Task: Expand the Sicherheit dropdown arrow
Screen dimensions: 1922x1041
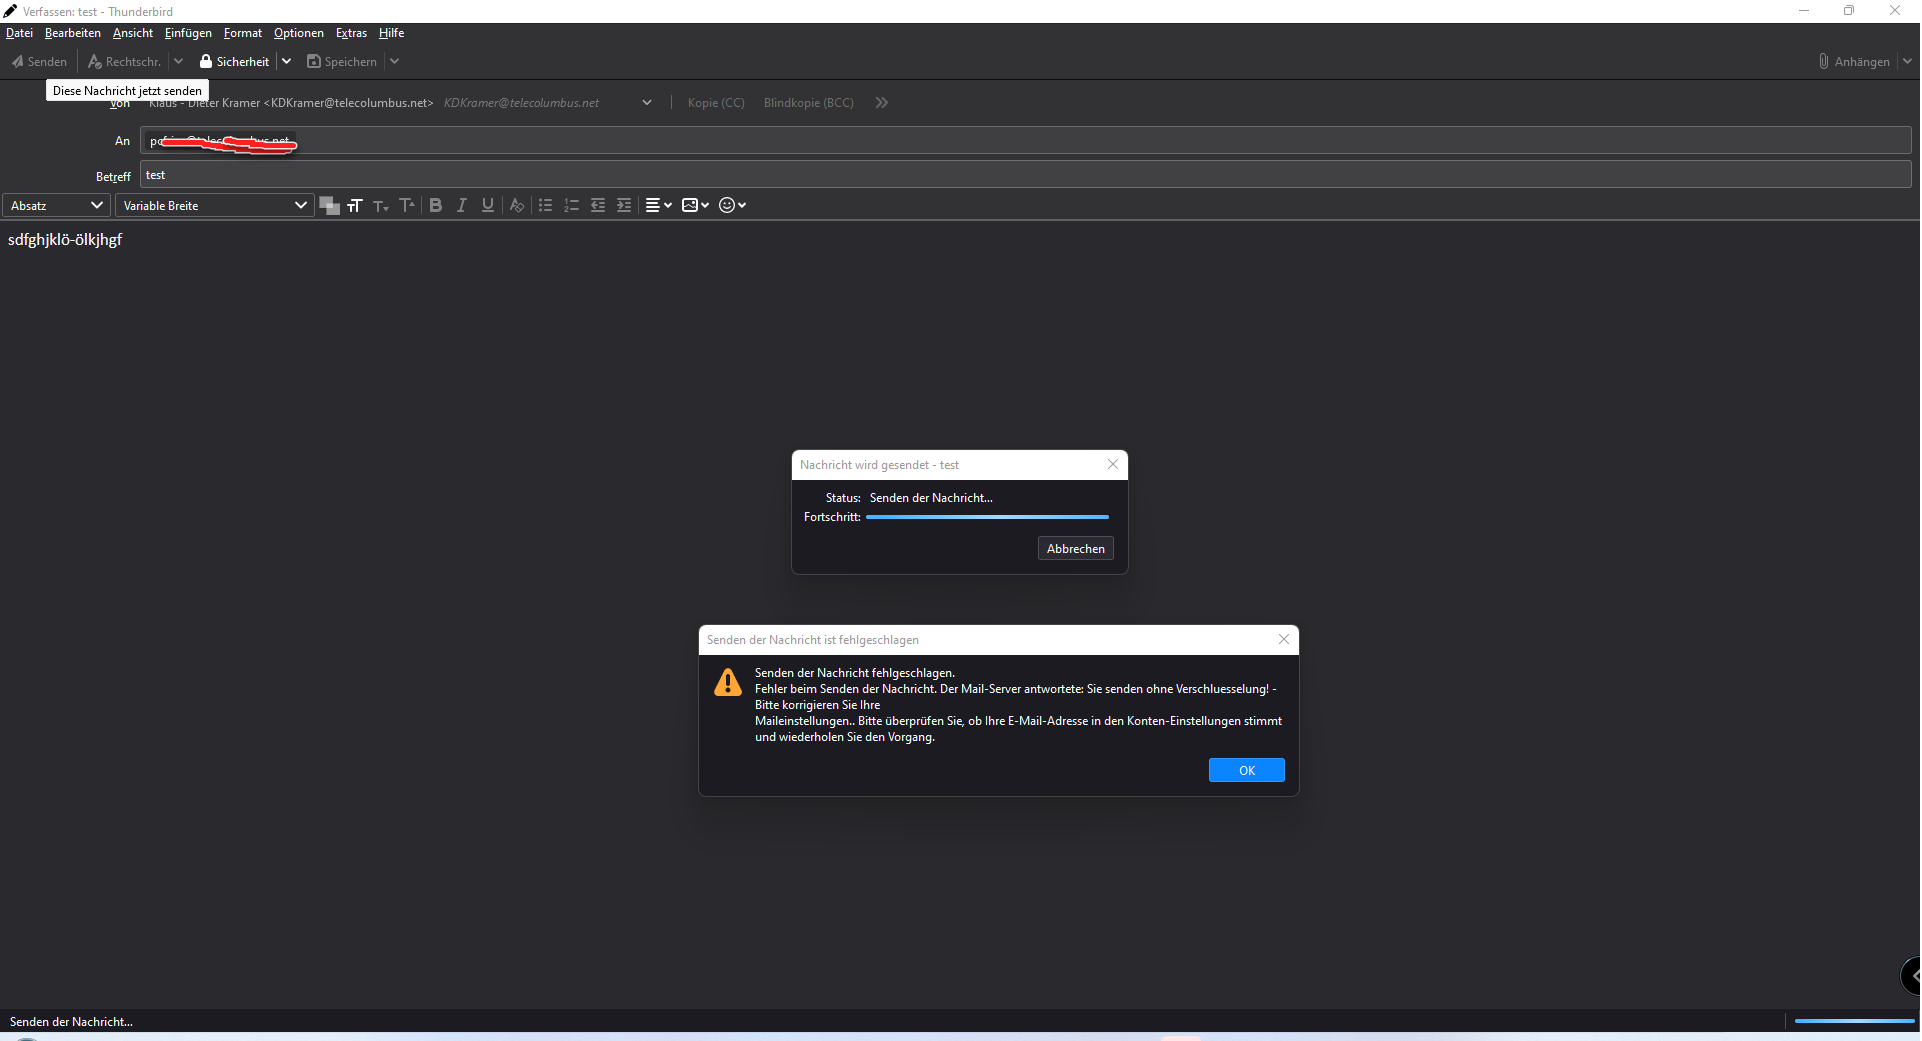Action: 286,62
